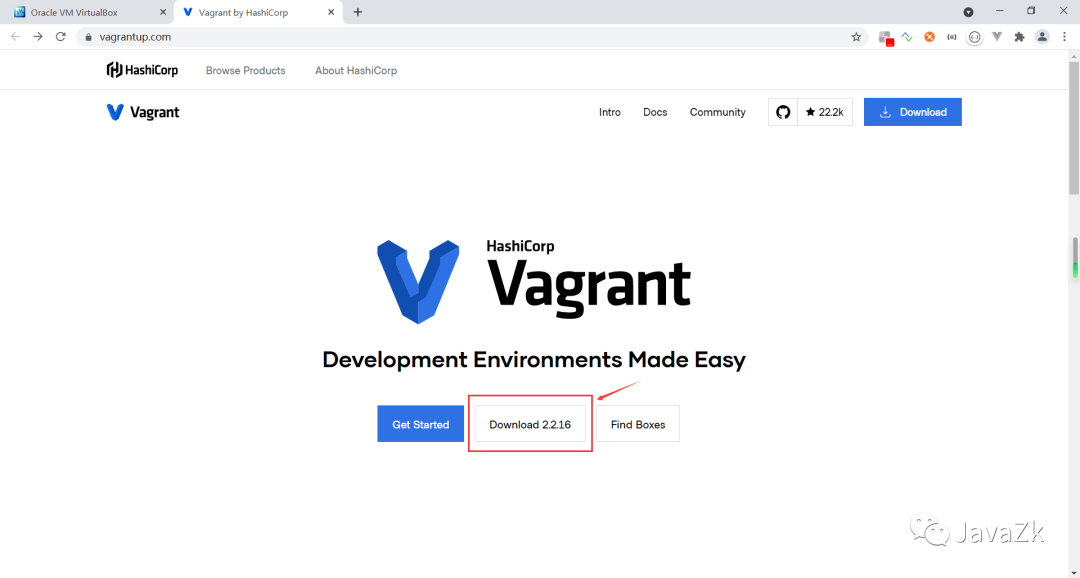Go forward in browser history
Viewport: 1080px width, 578px height.
point(38,37)
